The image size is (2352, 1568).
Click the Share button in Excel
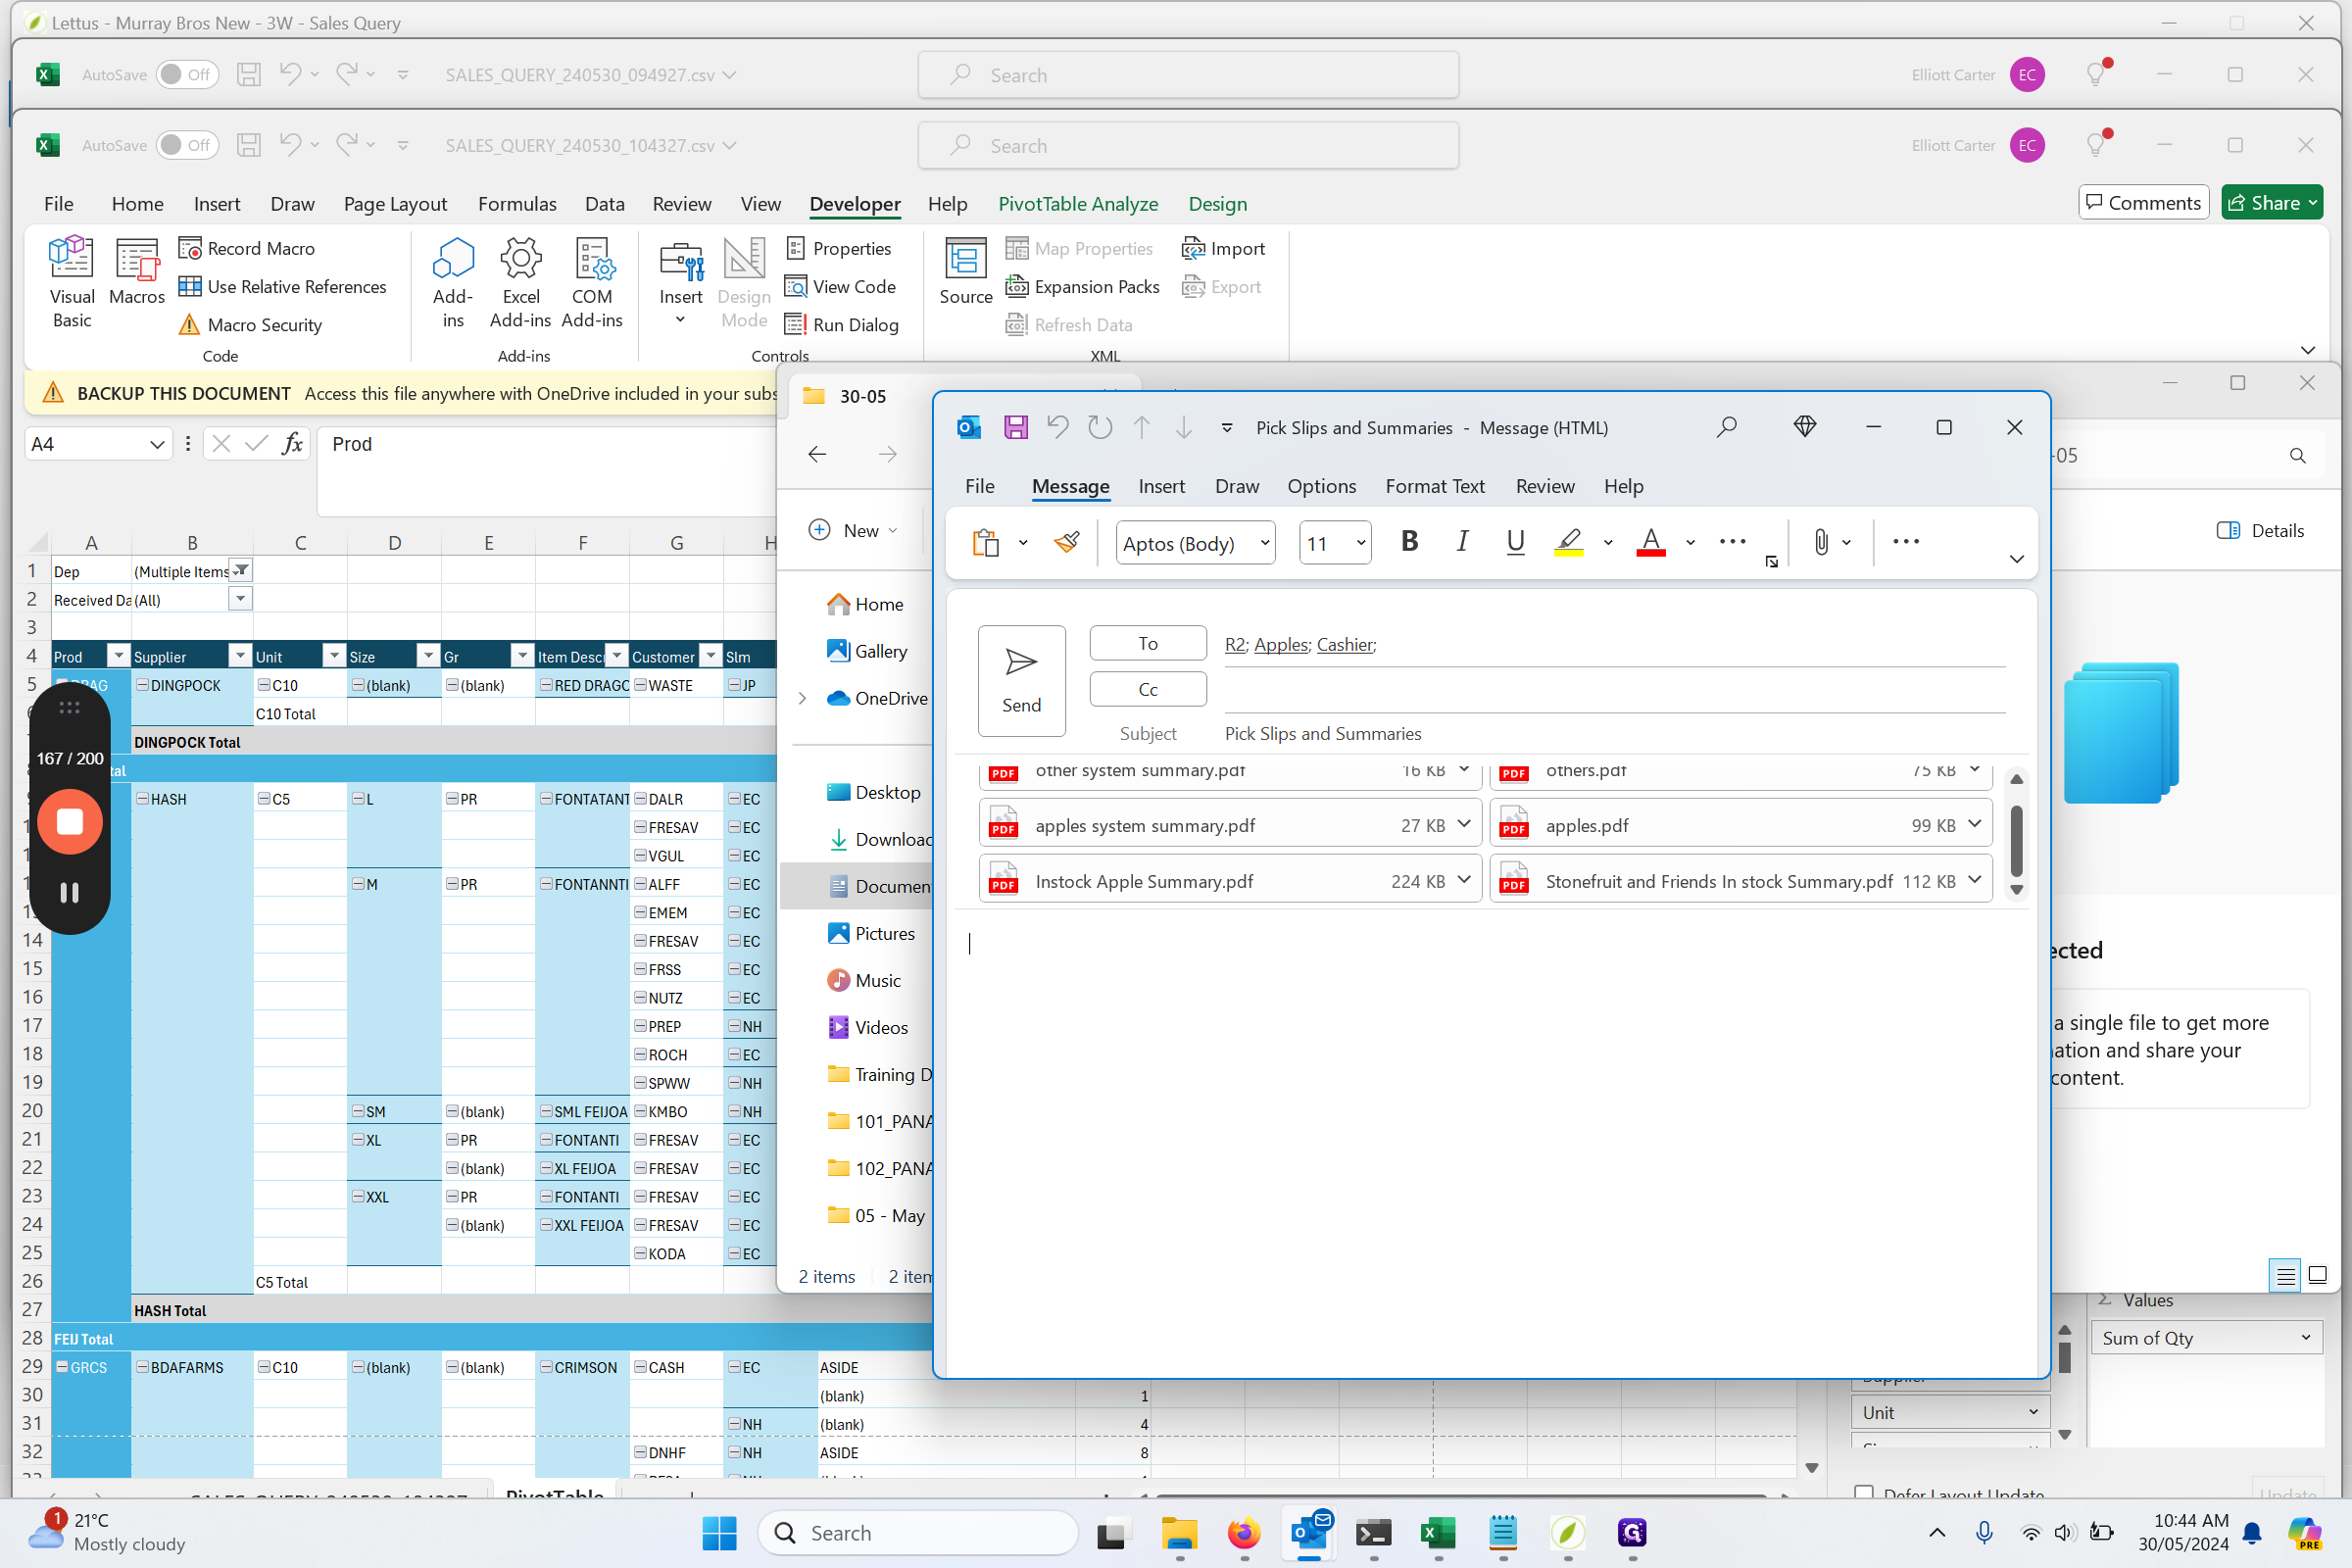[2272, 203]
